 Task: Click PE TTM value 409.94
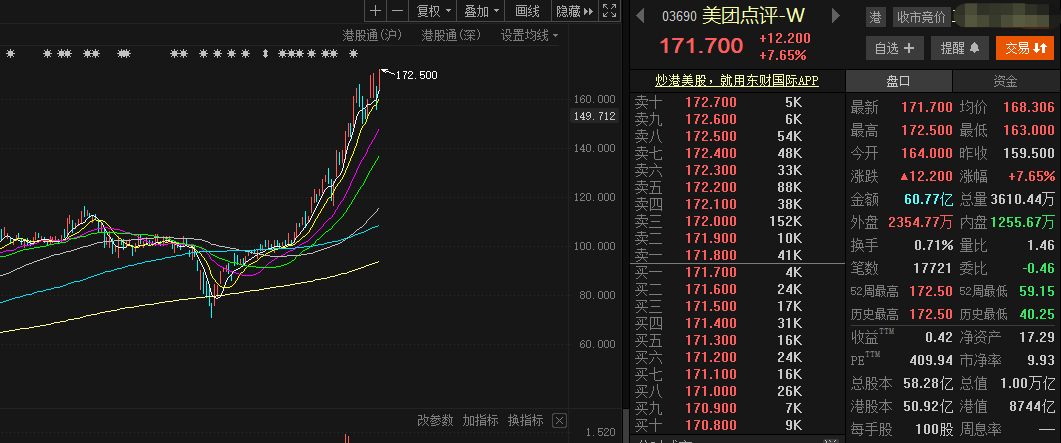coord(930,360)
